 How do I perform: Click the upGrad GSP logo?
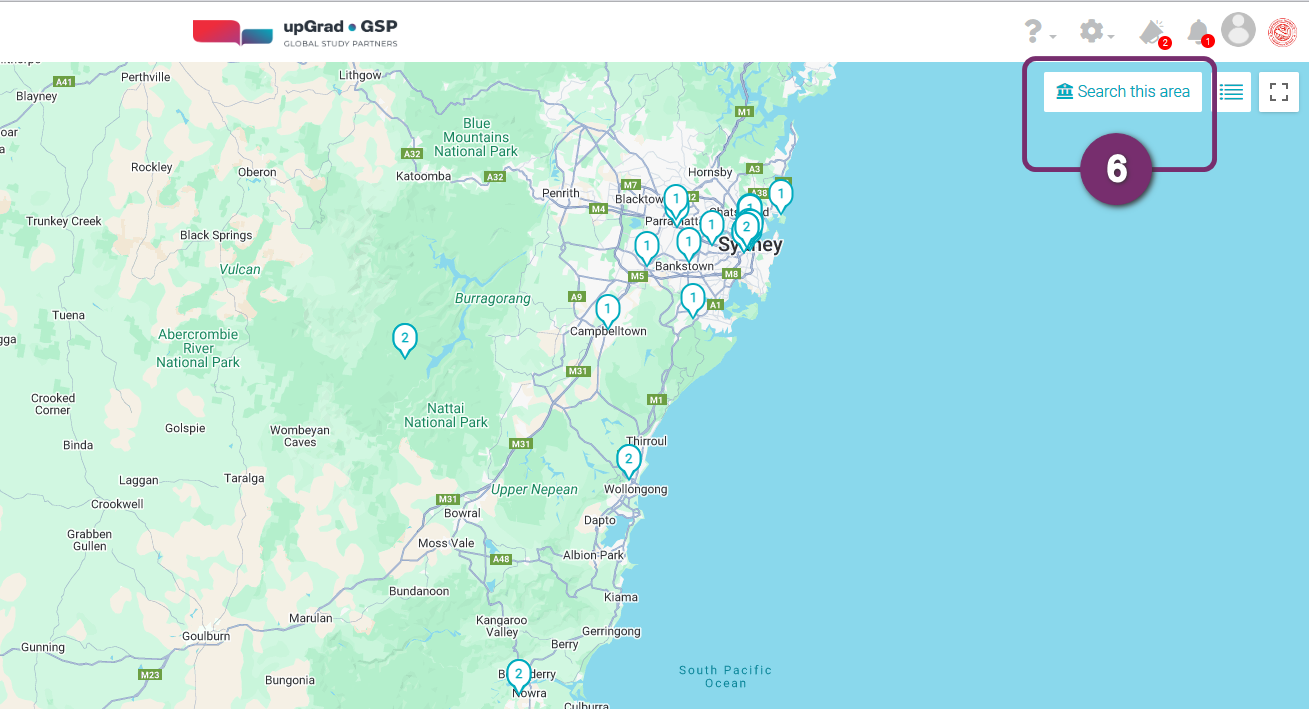(x=295, y=32)
